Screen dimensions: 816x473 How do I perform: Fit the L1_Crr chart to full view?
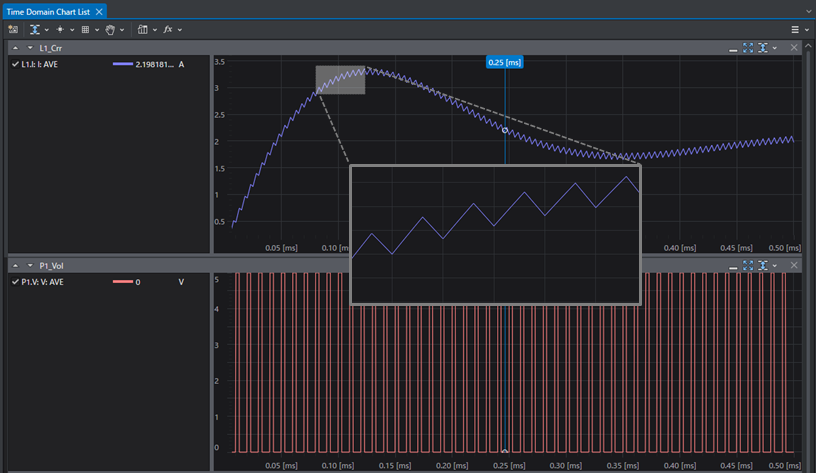point(748,48)
